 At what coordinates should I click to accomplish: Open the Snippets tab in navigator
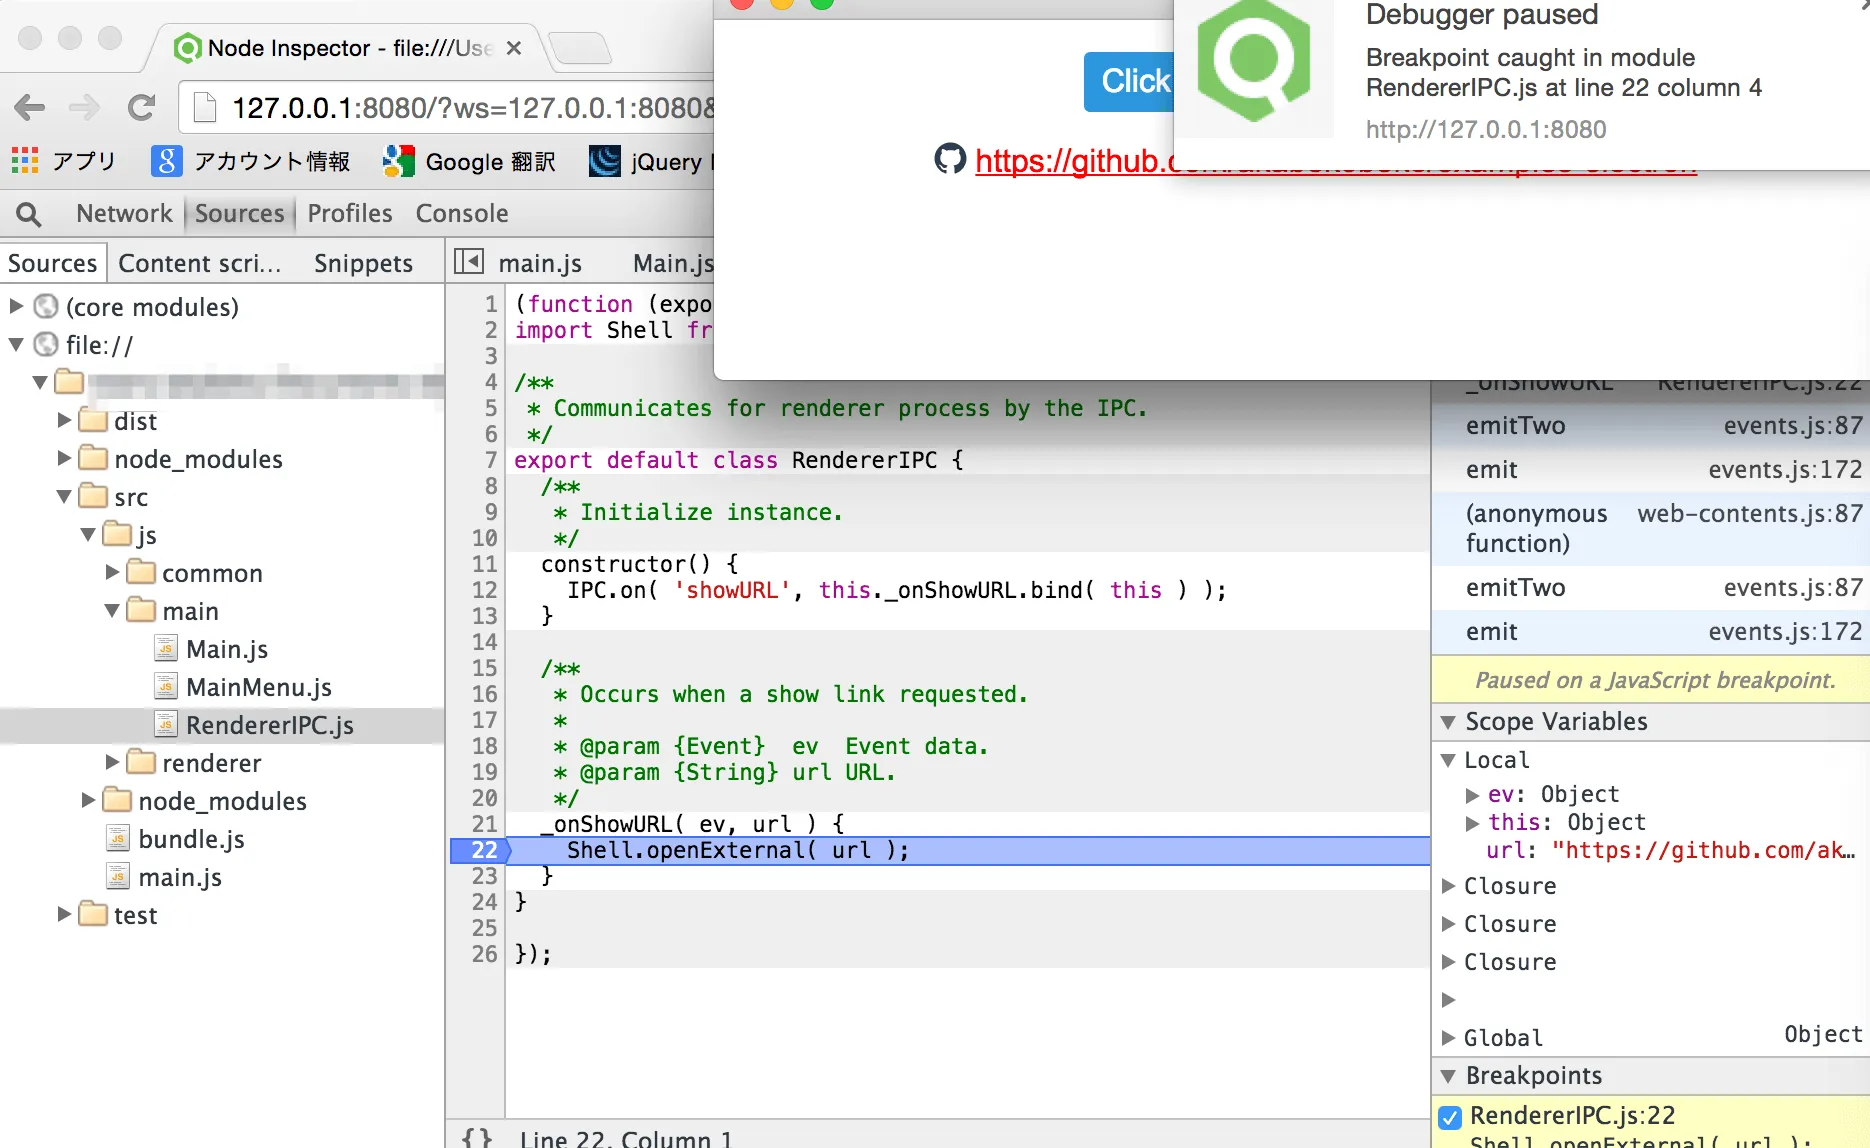(363, 263)
